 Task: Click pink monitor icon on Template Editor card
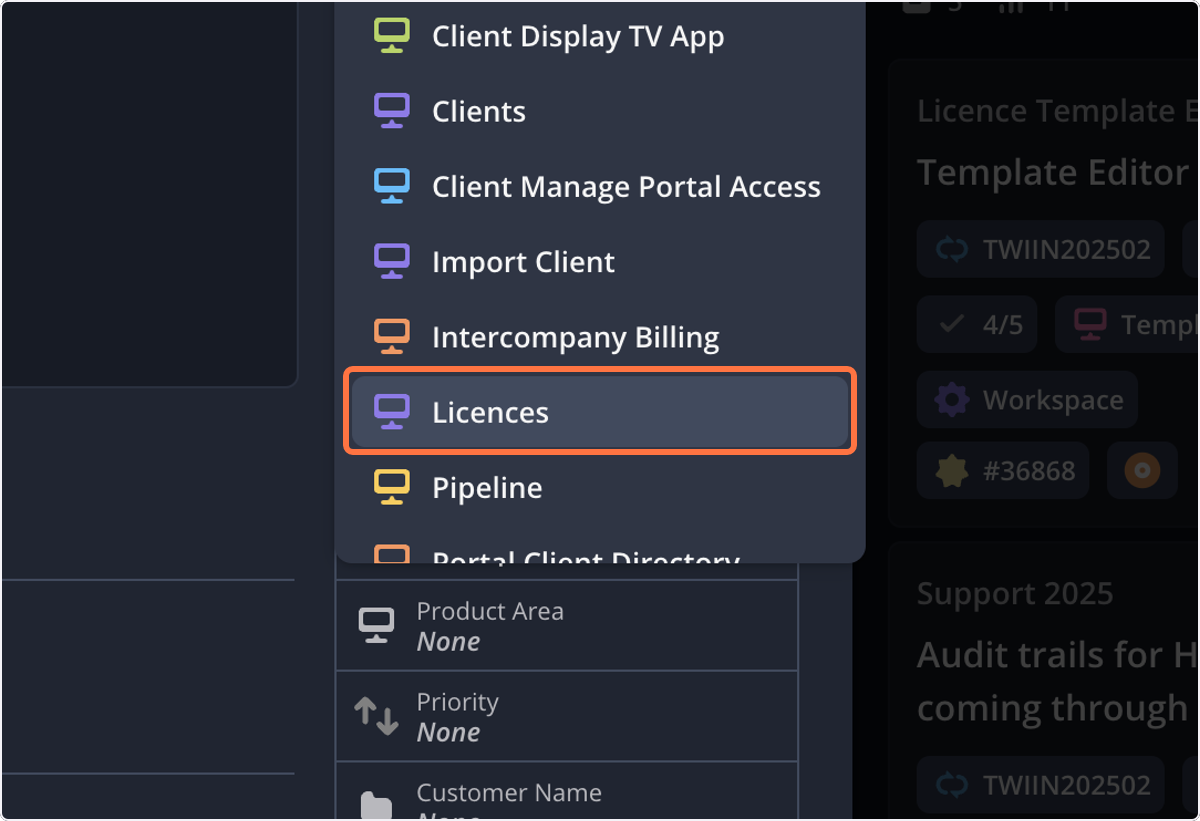tap(1090, 325)
